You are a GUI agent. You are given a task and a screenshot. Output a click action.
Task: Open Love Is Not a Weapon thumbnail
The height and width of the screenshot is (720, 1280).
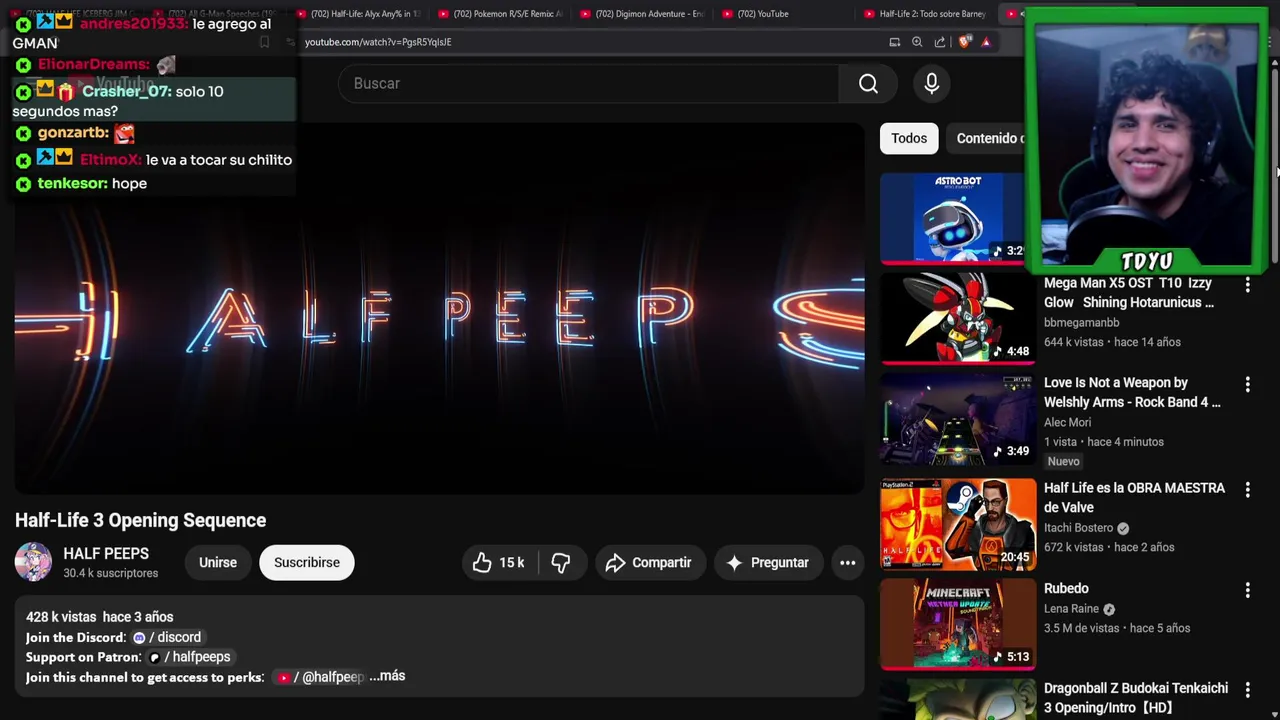958,419
